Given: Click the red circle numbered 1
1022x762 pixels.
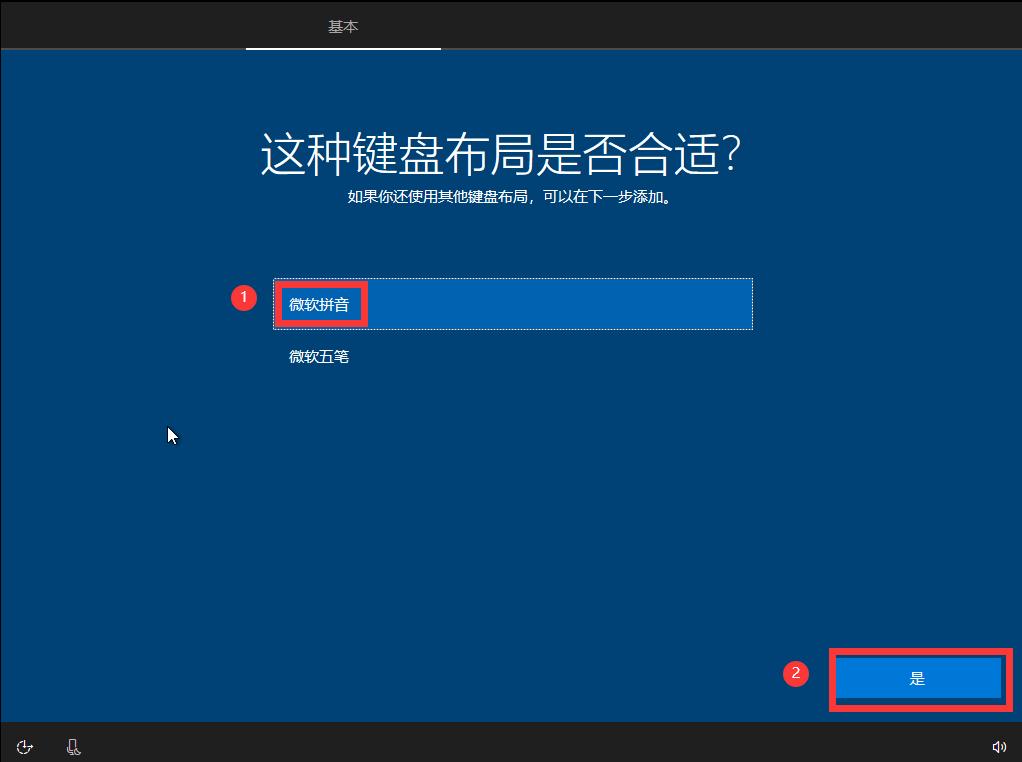Looking at the screenshot, I should click(x=244, y=298).
